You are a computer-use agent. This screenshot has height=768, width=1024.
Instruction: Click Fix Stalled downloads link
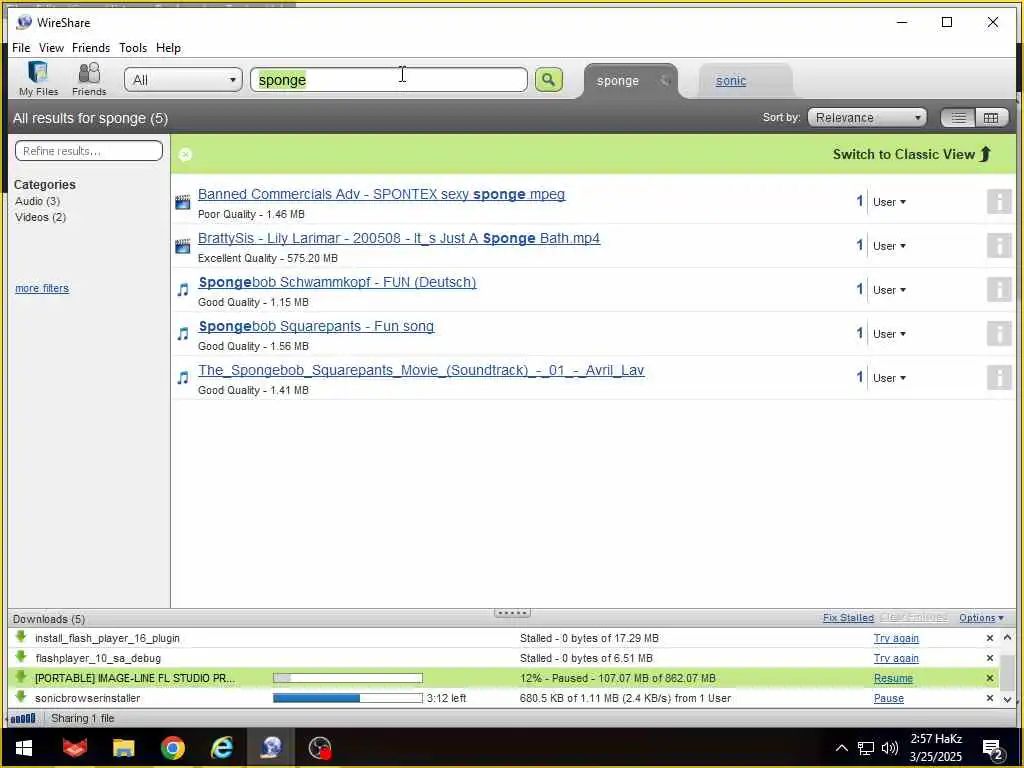pyautogui.click(x=848, y=618)
